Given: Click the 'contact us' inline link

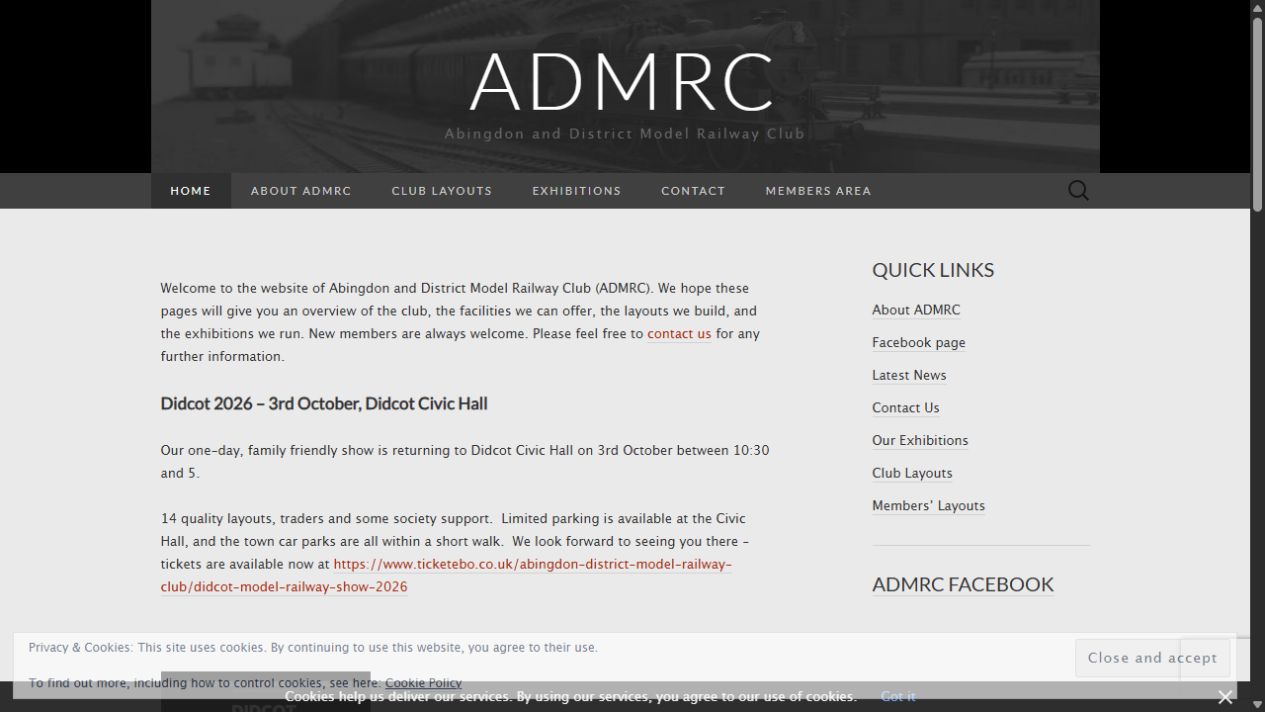Looking at the screenshot, I should 679,334.
